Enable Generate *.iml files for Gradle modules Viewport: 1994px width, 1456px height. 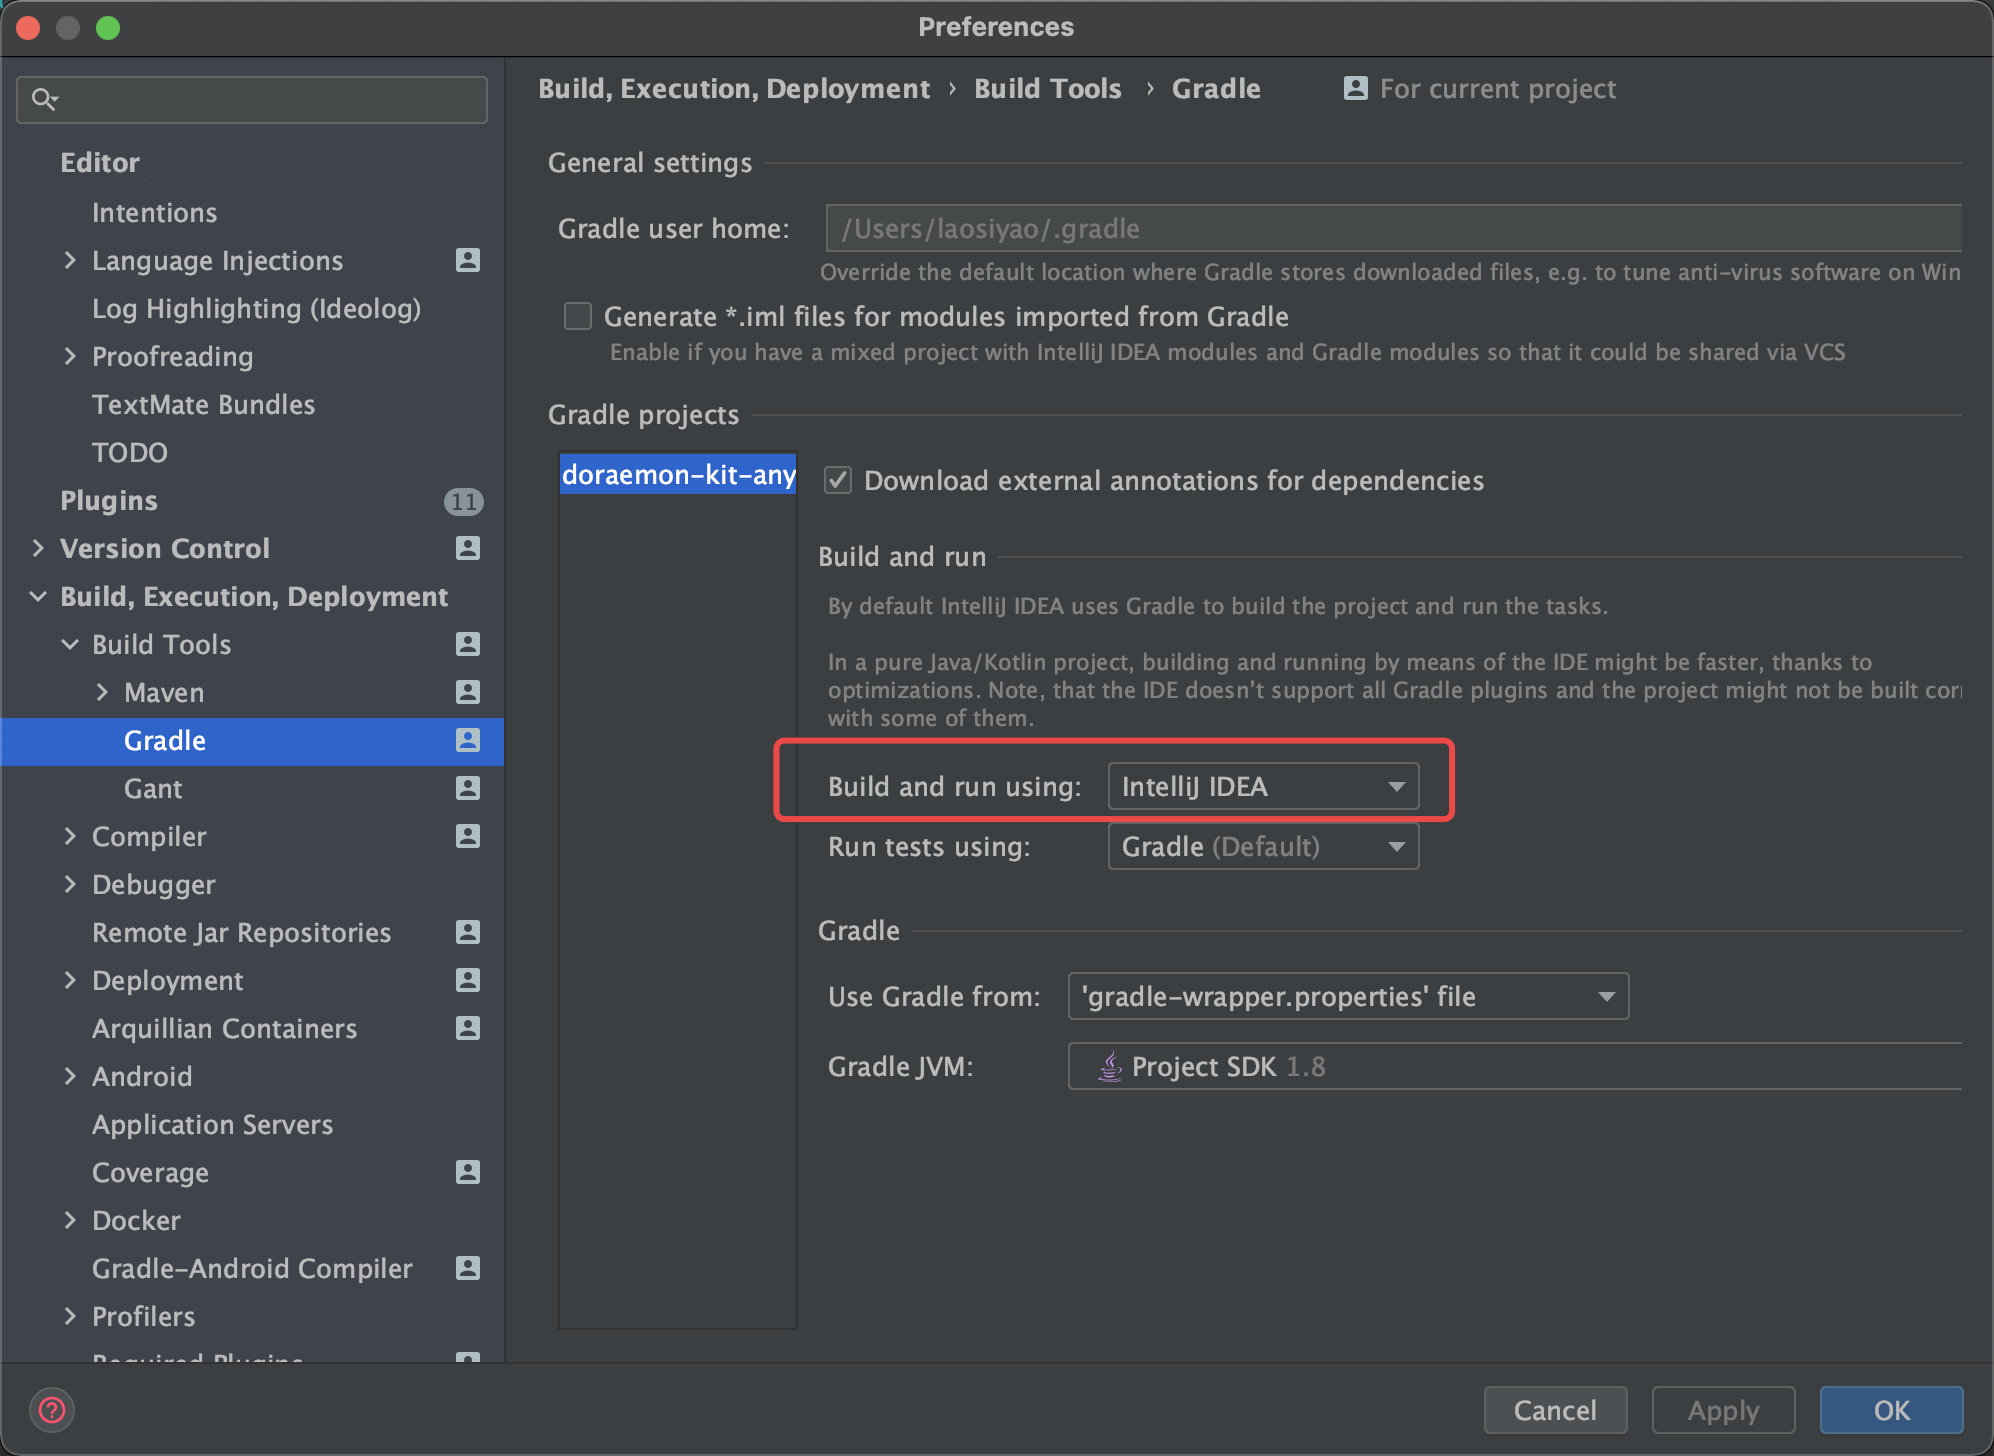point(577,316)
